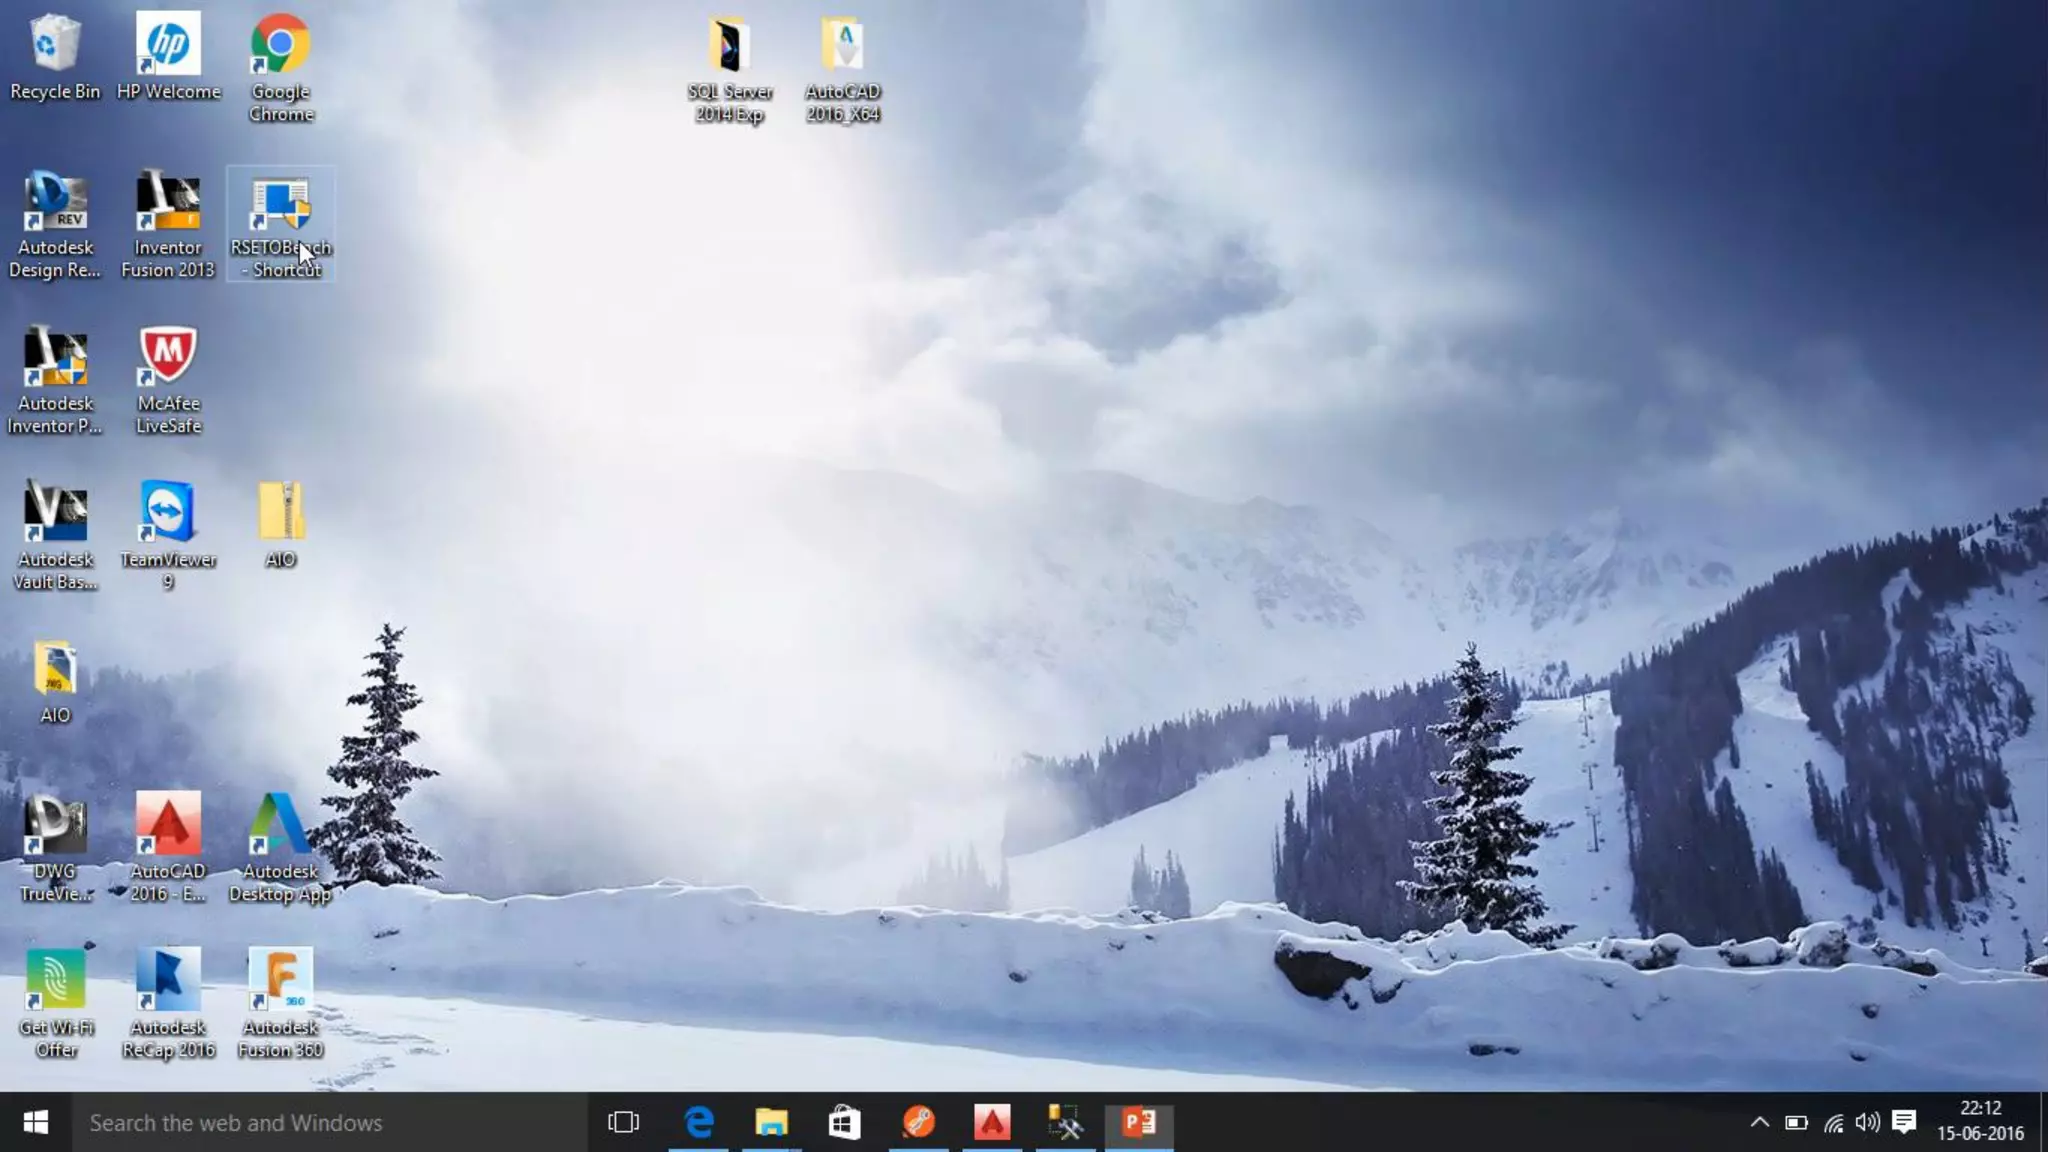Click the Get Wi-Fi Offer icon
This screenshot has width=2048, height=1152.
tap(55, 980)
